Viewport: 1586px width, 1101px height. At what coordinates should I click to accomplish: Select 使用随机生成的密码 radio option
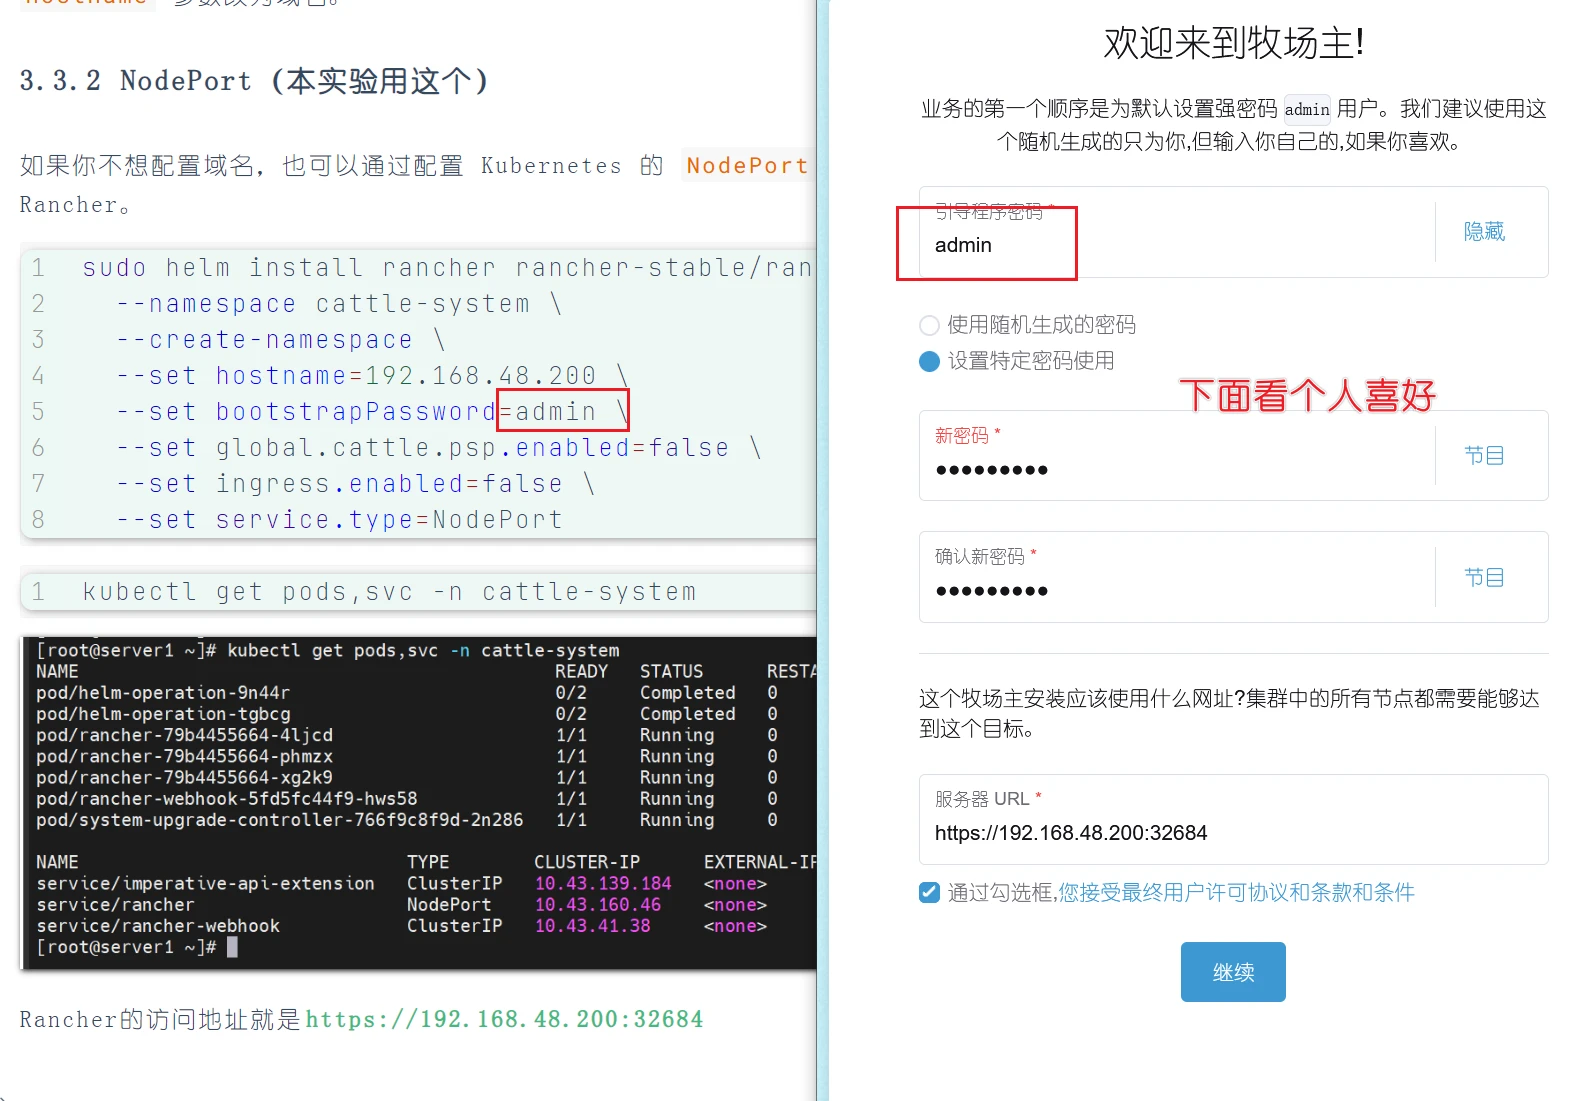(x=929, y=325)
